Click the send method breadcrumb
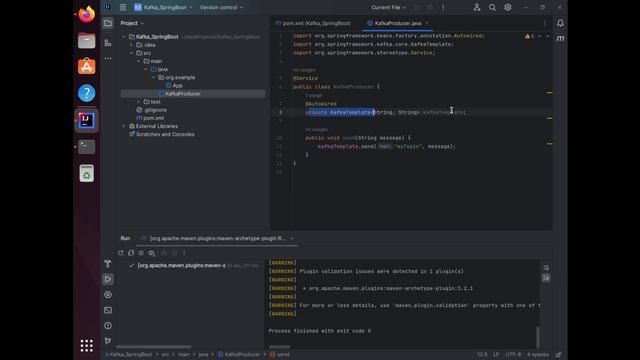Screen dimensions: 640x360 [280, 355]
